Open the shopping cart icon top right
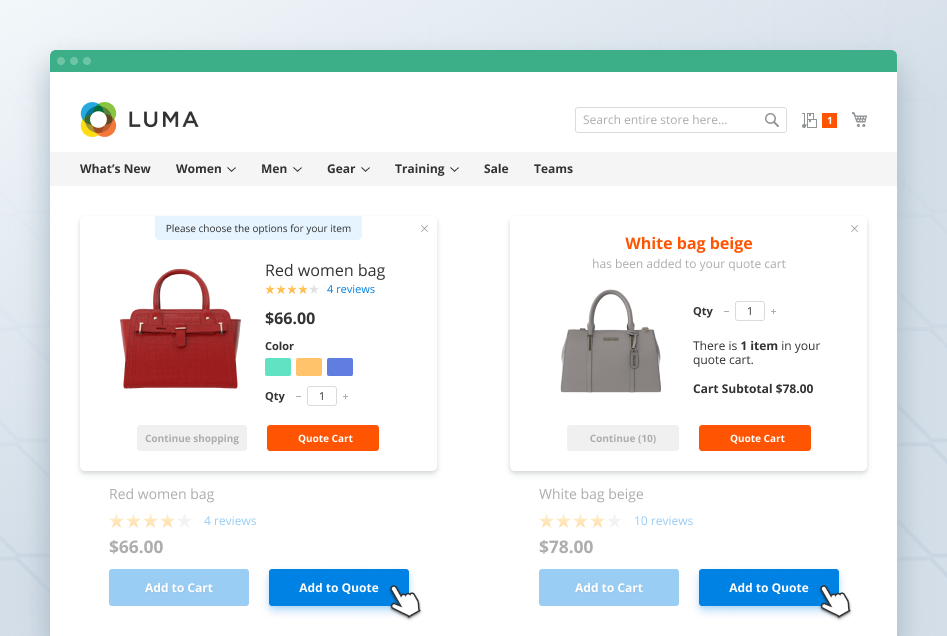The image size is (947, 636). 858,119
